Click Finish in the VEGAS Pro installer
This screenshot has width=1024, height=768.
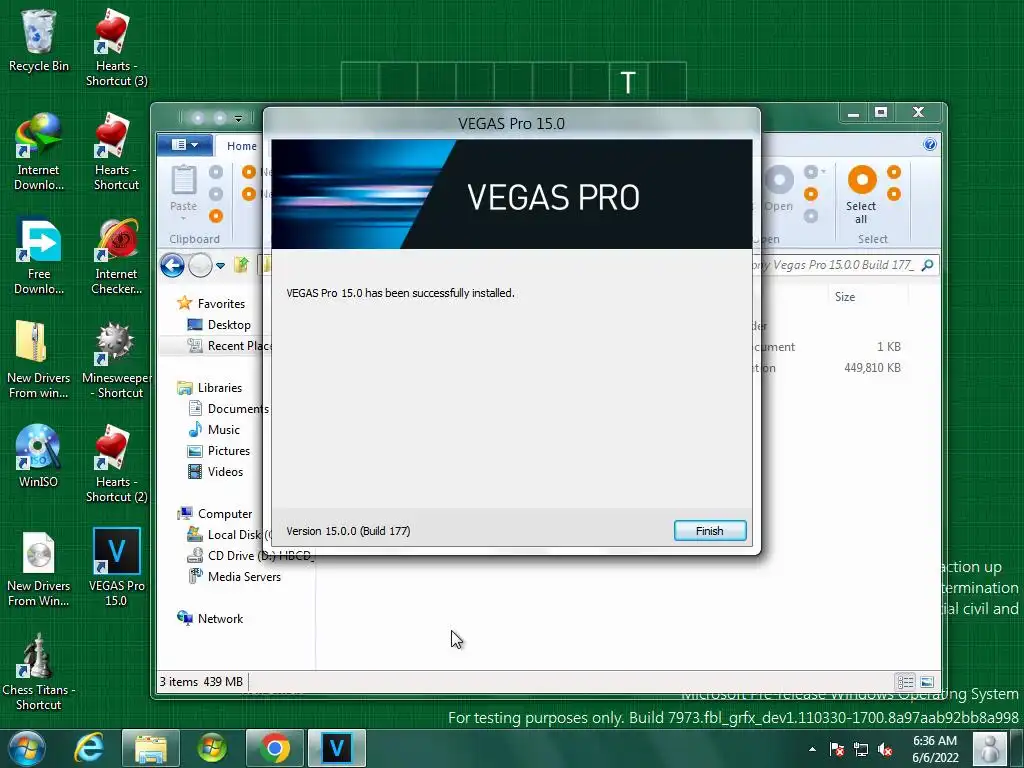[x=710, y=531]
